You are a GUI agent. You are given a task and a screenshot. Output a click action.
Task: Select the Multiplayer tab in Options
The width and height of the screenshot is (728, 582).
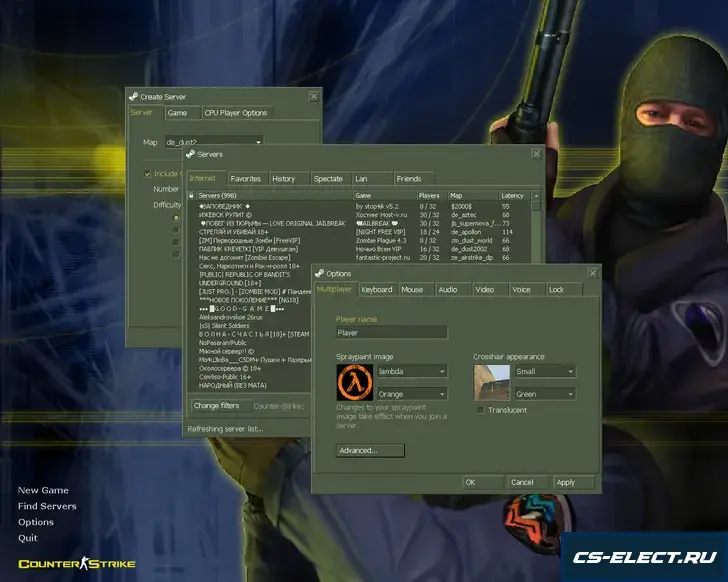click(x=336, y=289)
